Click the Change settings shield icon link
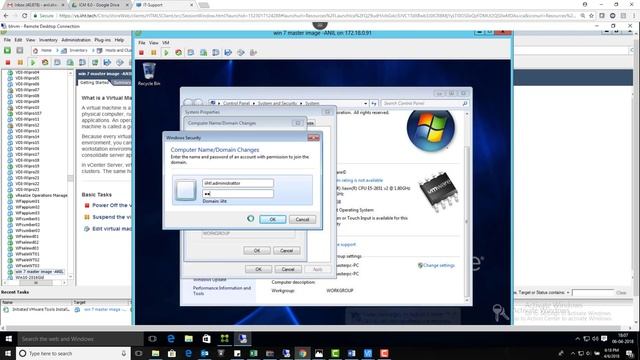The height and width of the screenshot is (360, 640). pos(436,265)
